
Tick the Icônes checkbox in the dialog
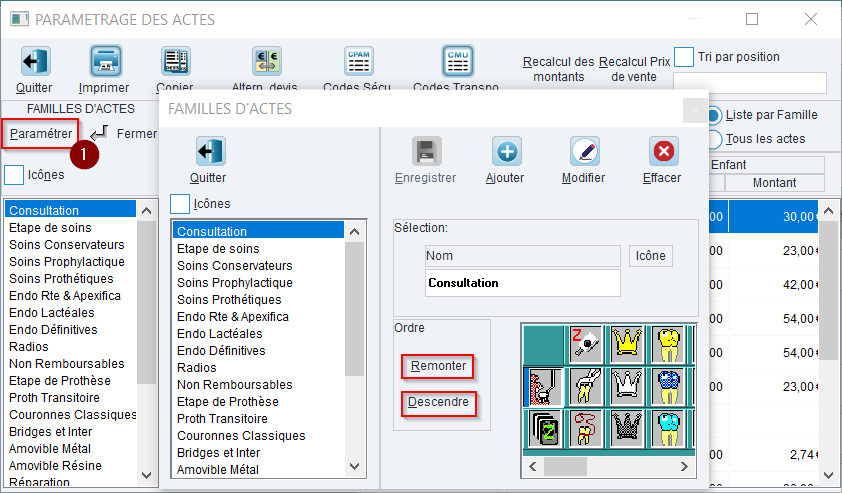180,204
